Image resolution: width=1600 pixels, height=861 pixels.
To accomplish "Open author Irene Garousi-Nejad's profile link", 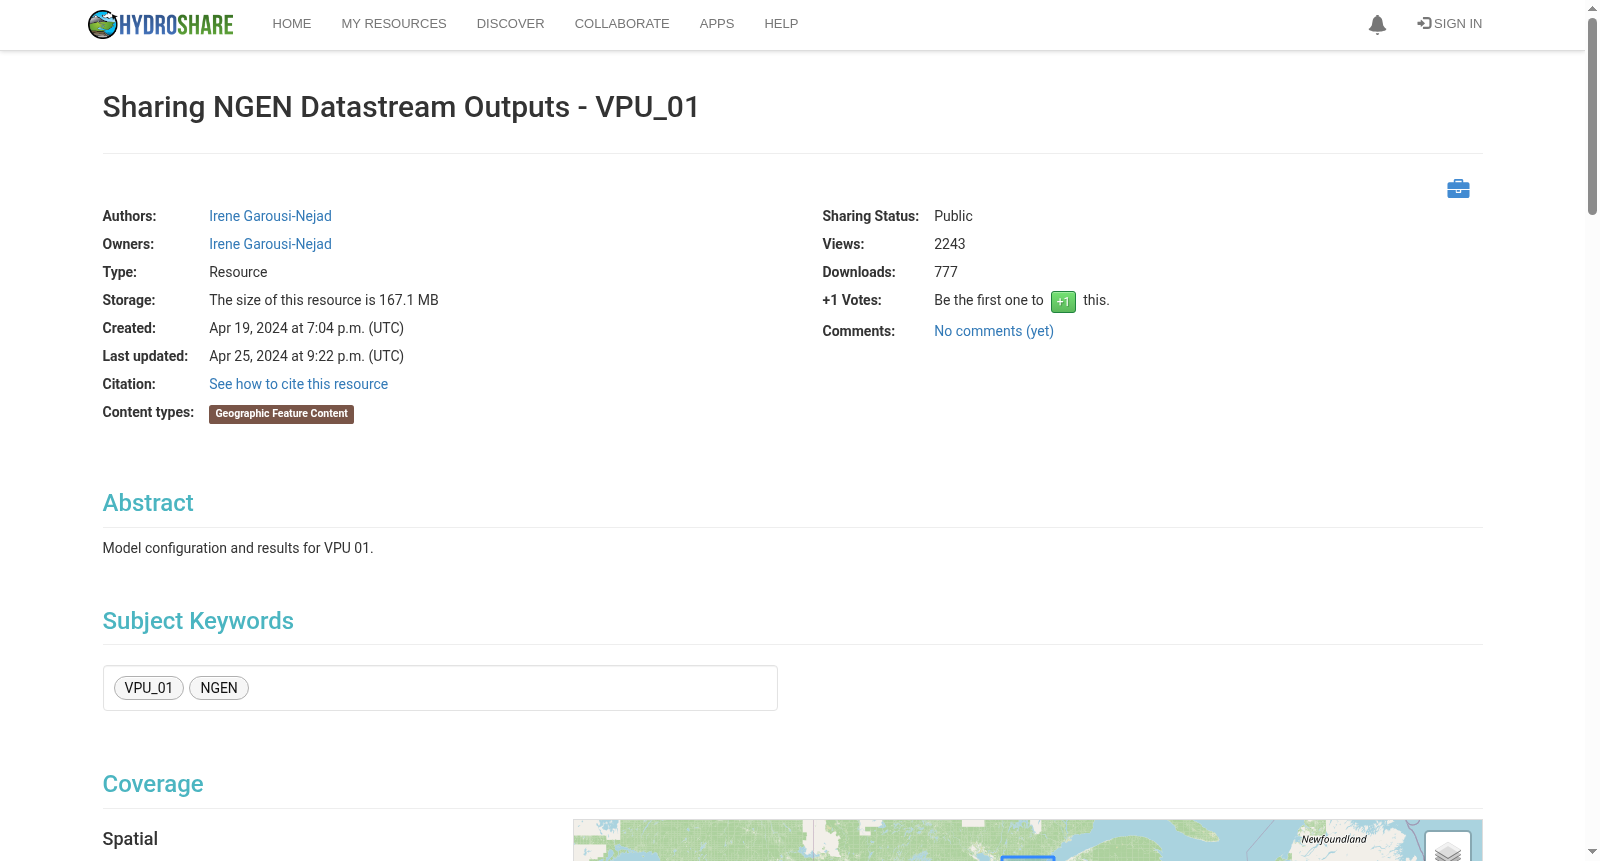I will point(270,216).
